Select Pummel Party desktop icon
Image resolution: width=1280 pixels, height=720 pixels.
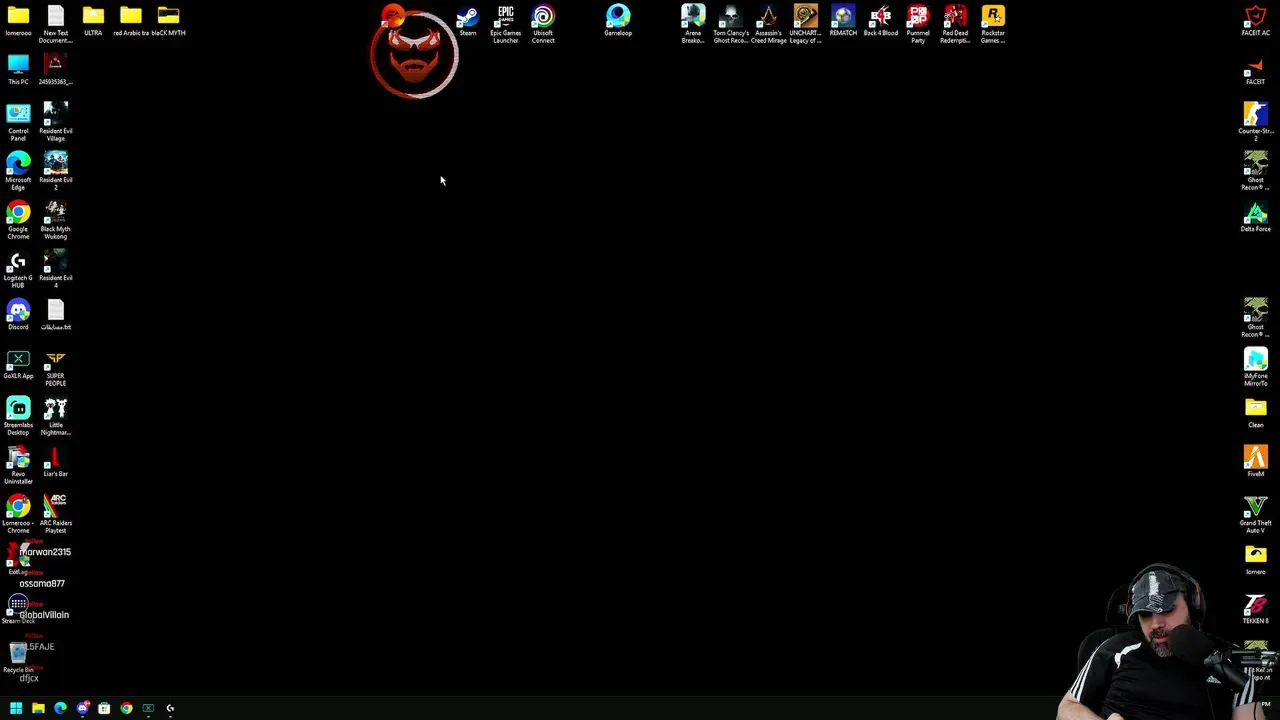[918, 24]
